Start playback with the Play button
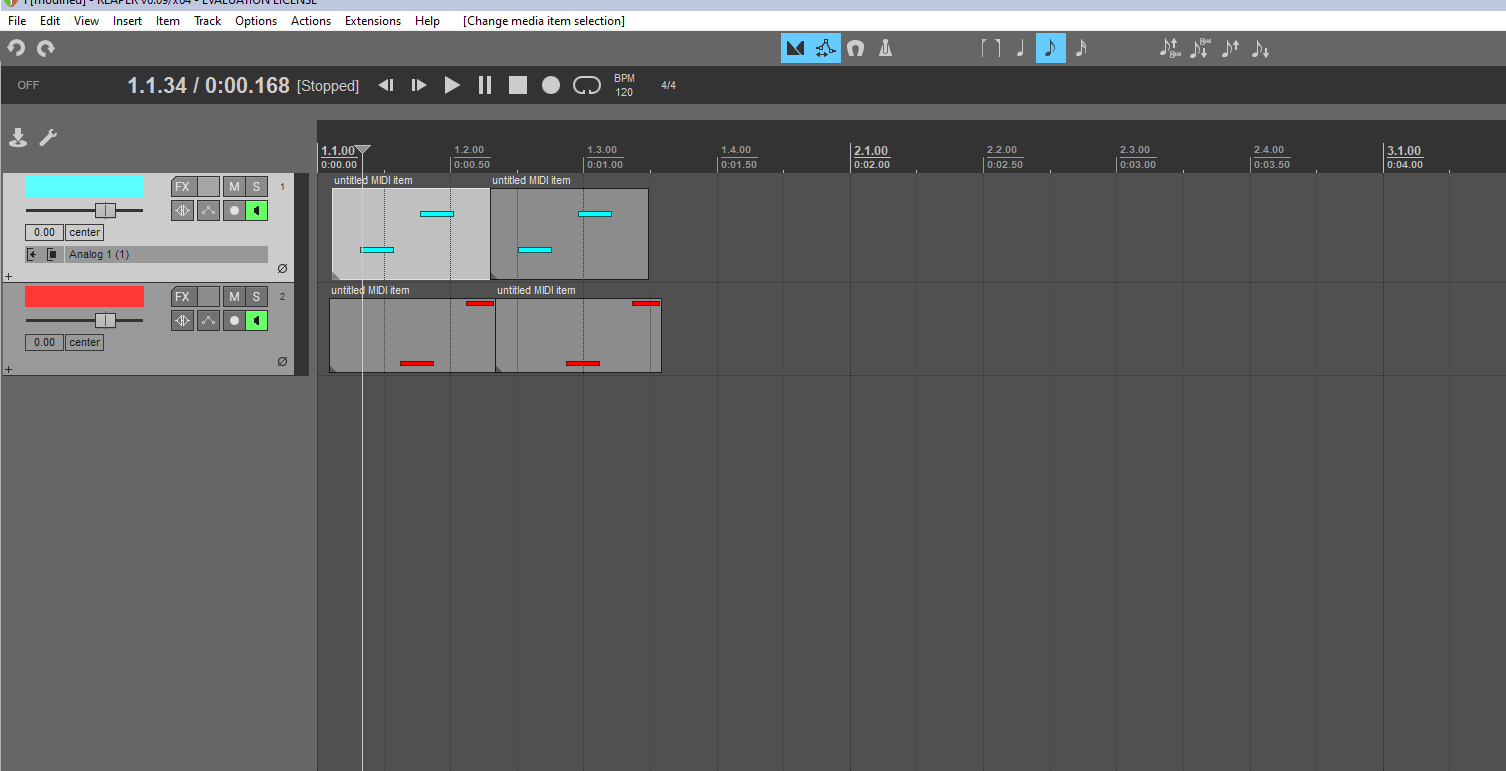Image resolution: width=1506 pixels, height=771 pixels. point(452,86)
